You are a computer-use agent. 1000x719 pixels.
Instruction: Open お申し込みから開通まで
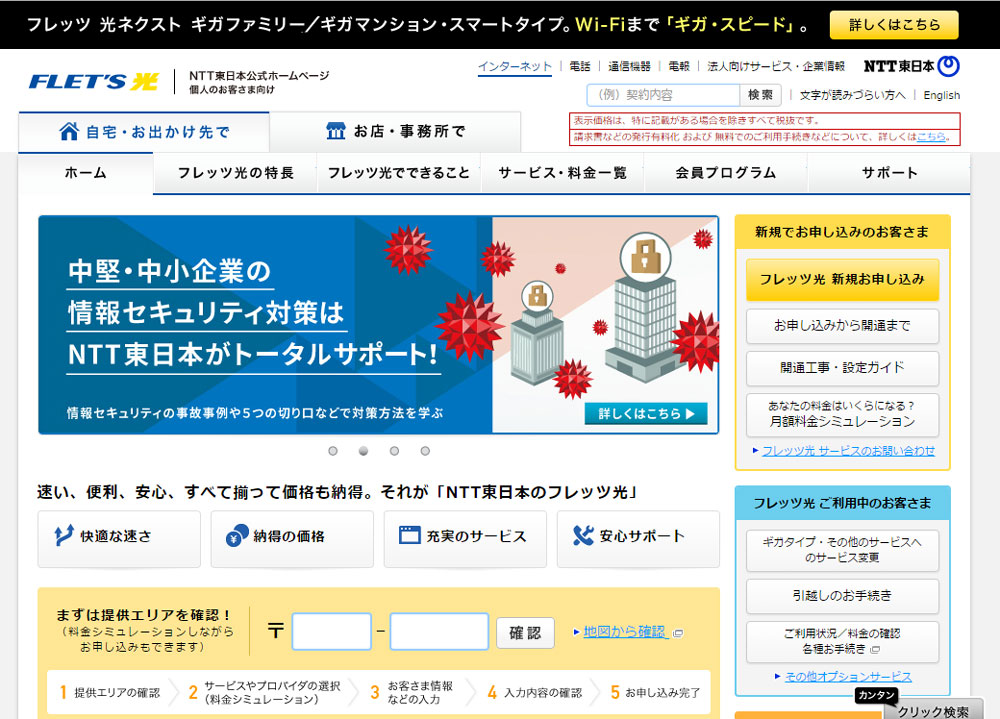[x=842, y=325]
